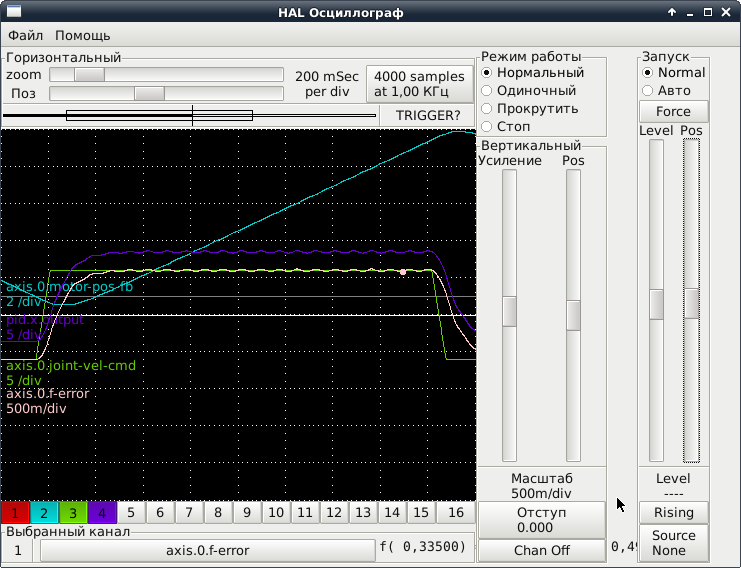
Task: Click the vertical Pos slider handle
Action: click(x=573, y=315)
